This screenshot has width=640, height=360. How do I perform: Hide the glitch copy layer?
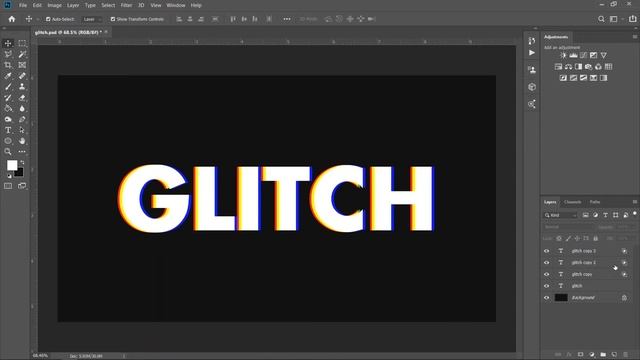point(547,274)
